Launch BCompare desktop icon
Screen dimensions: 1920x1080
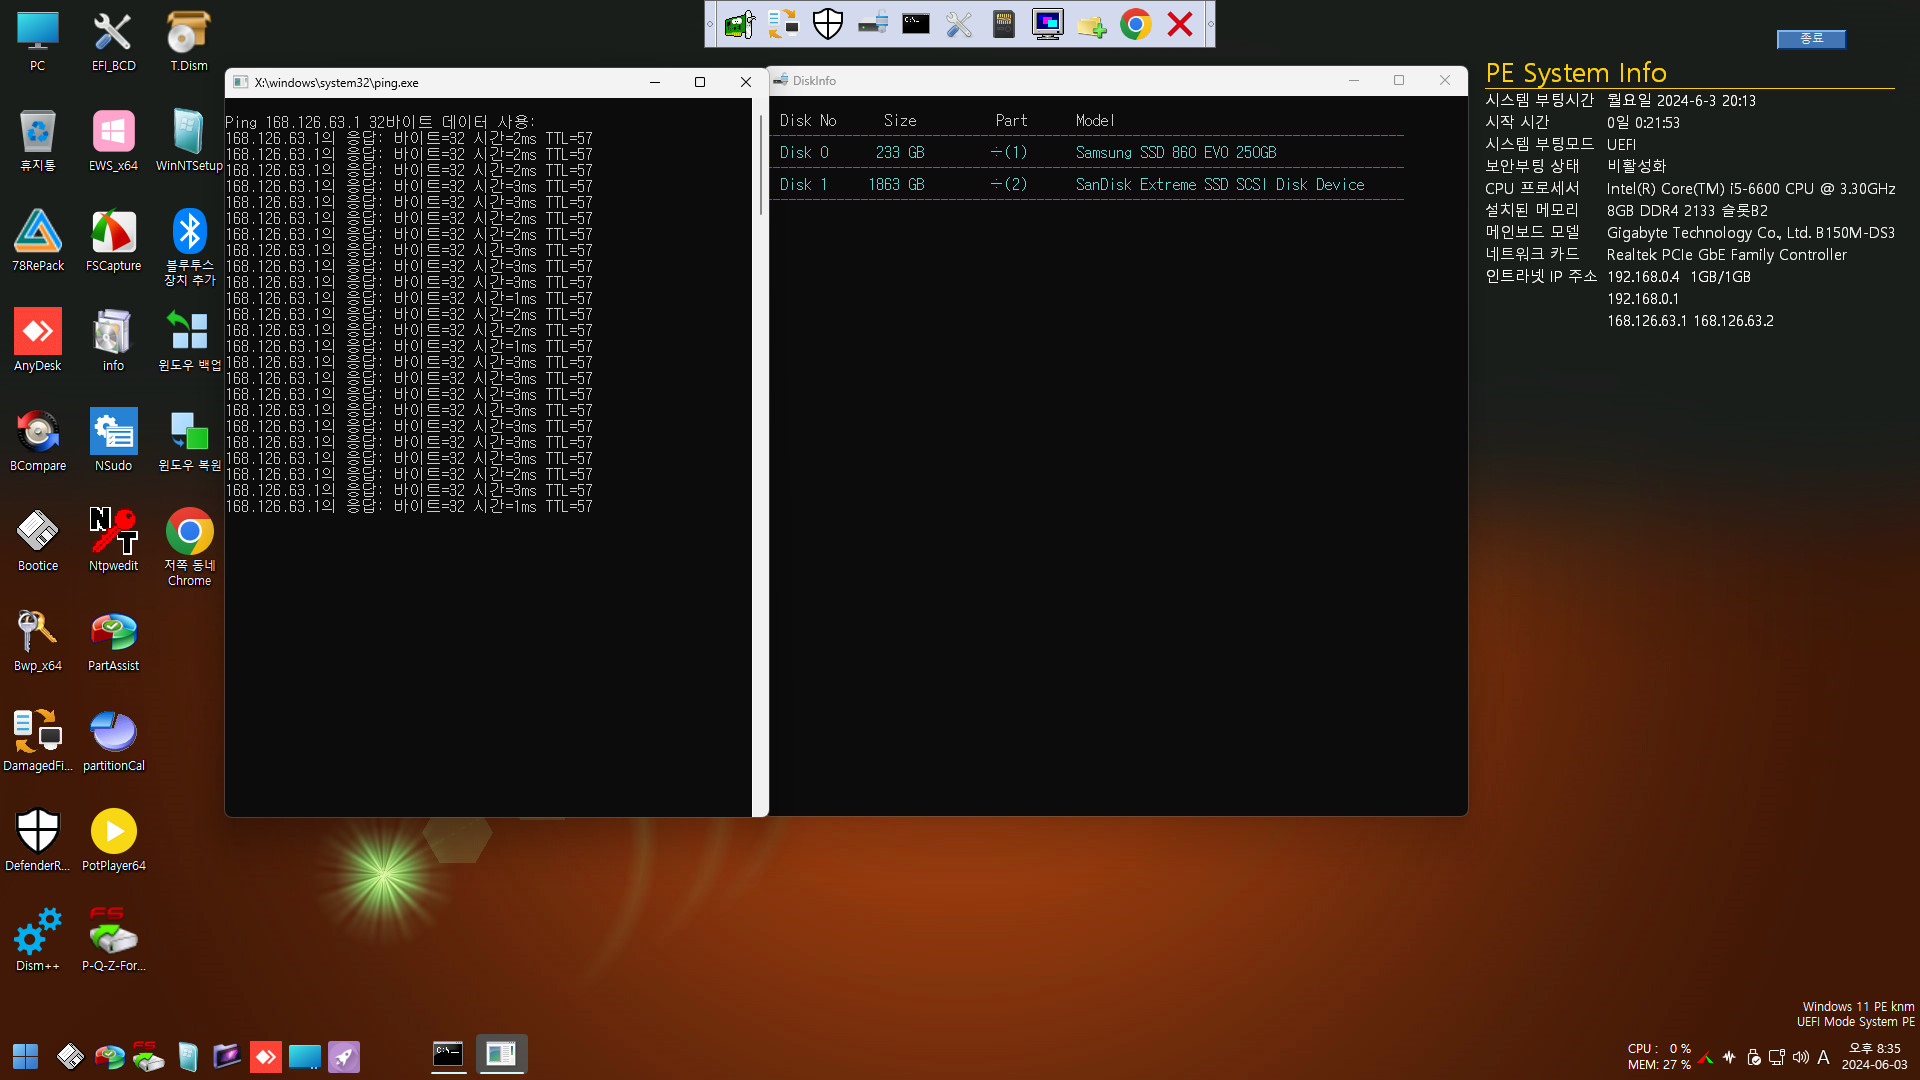pos(38,441)
